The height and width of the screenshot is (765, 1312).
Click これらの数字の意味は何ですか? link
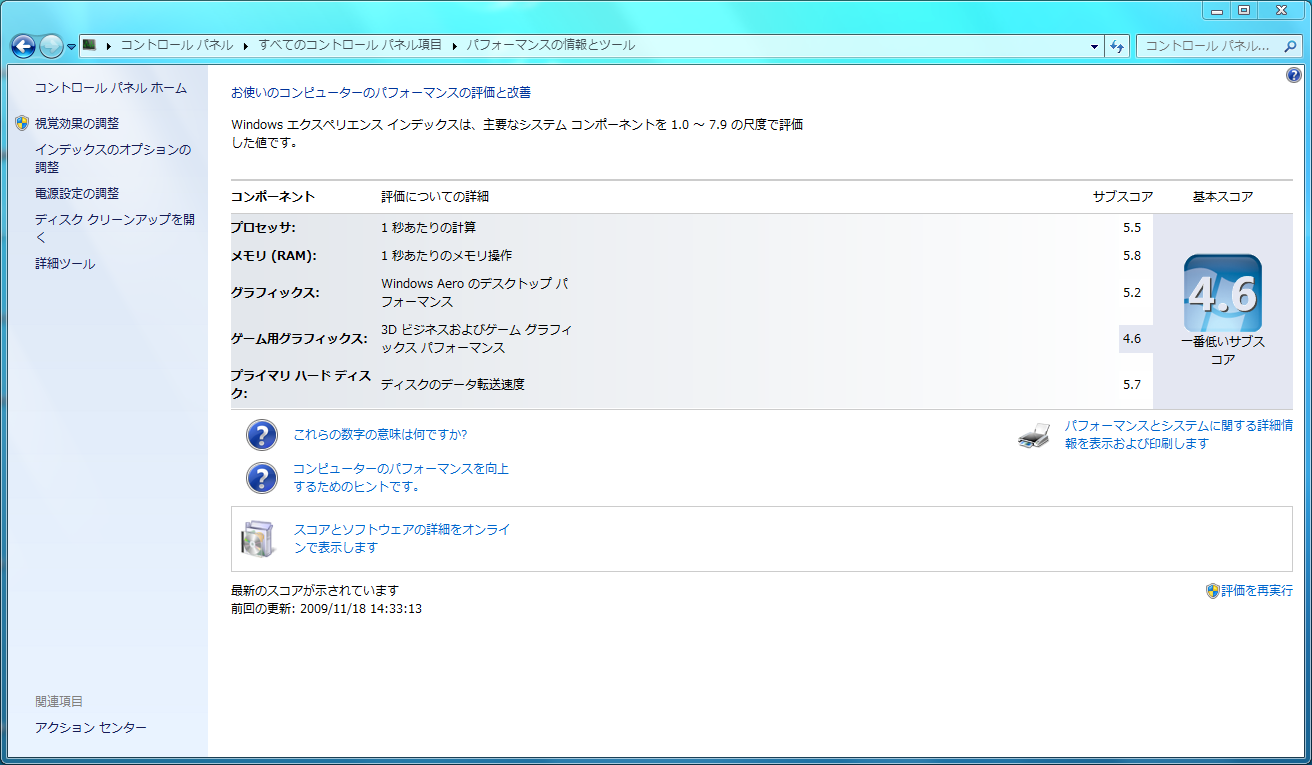tap(380, 435)
